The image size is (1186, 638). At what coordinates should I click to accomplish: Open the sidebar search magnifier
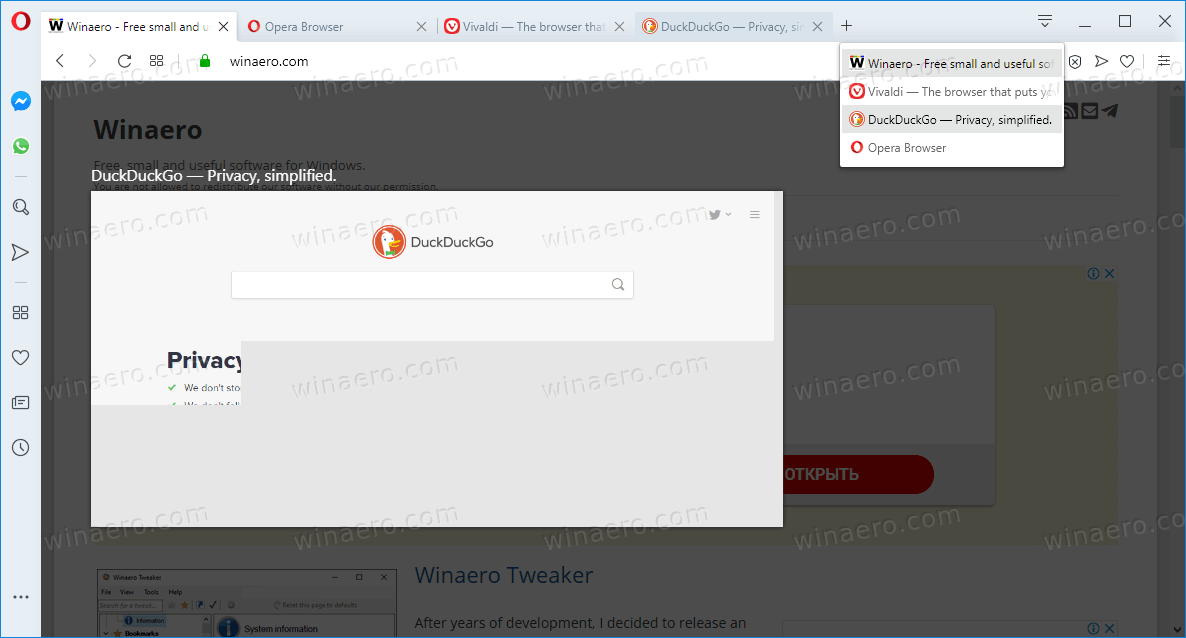[21, 207]
